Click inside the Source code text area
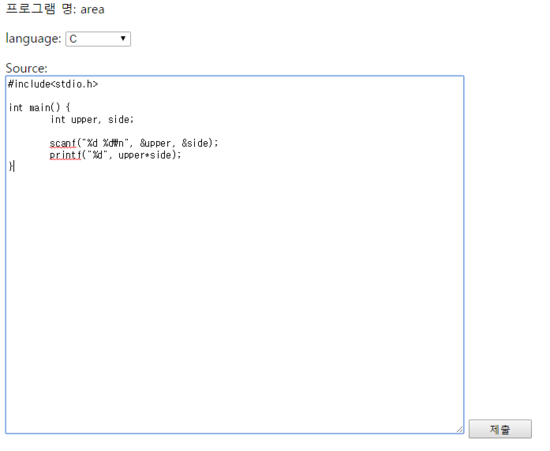The width and height of the screenshot is (550, 451). [235, 255]
